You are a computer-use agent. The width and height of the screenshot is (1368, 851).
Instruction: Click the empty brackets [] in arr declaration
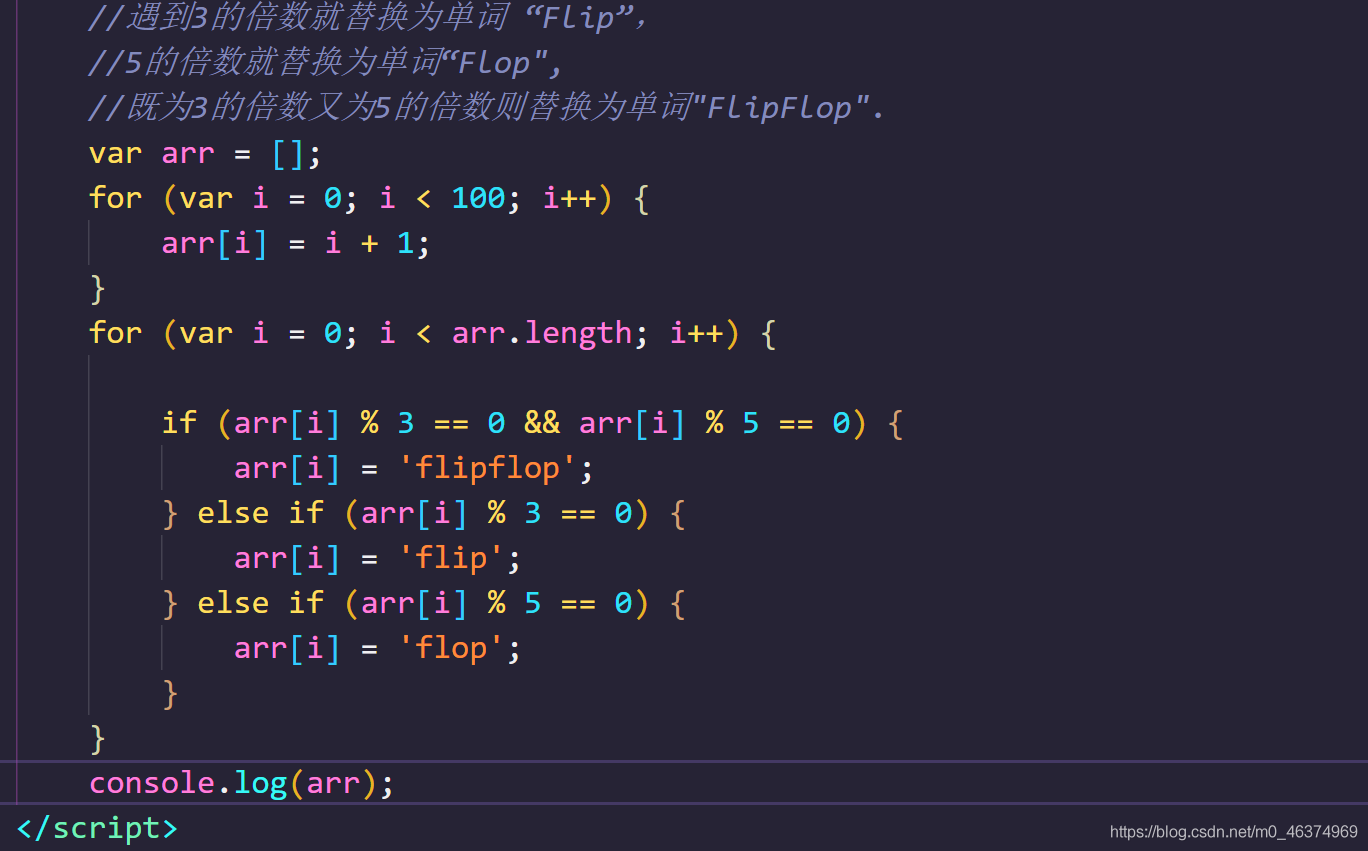click(x=288, y=153)
